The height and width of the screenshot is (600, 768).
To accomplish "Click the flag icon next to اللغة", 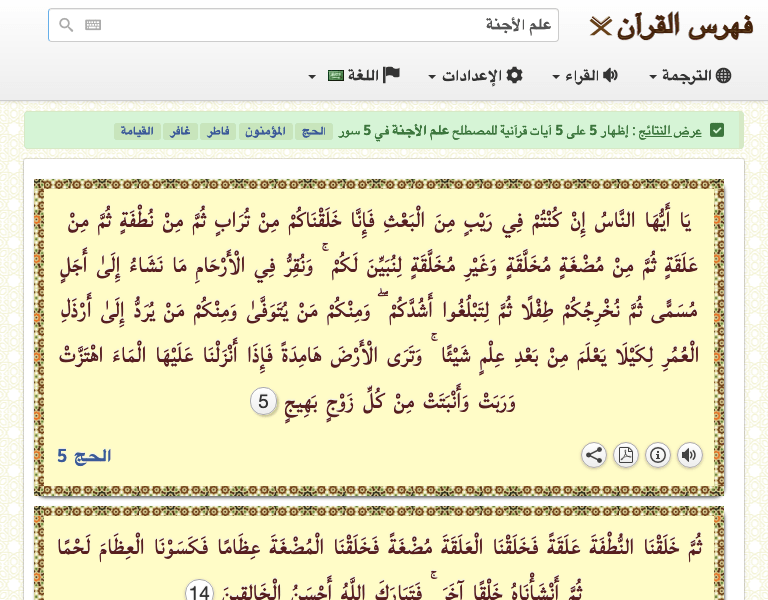I will 391,74.
